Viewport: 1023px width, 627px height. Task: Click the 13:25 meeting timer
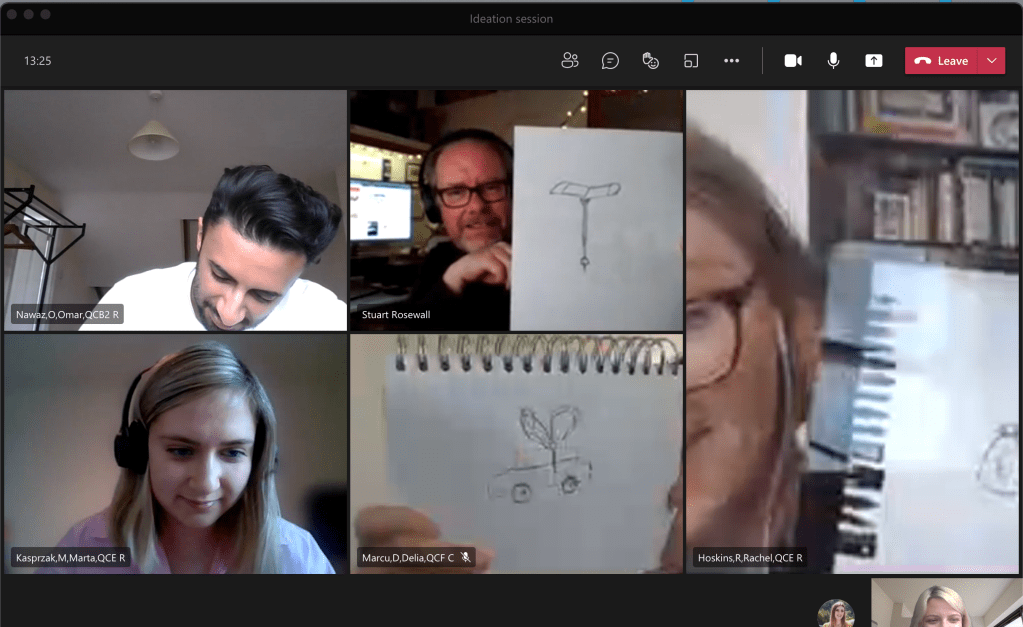(x=38, y=61)
